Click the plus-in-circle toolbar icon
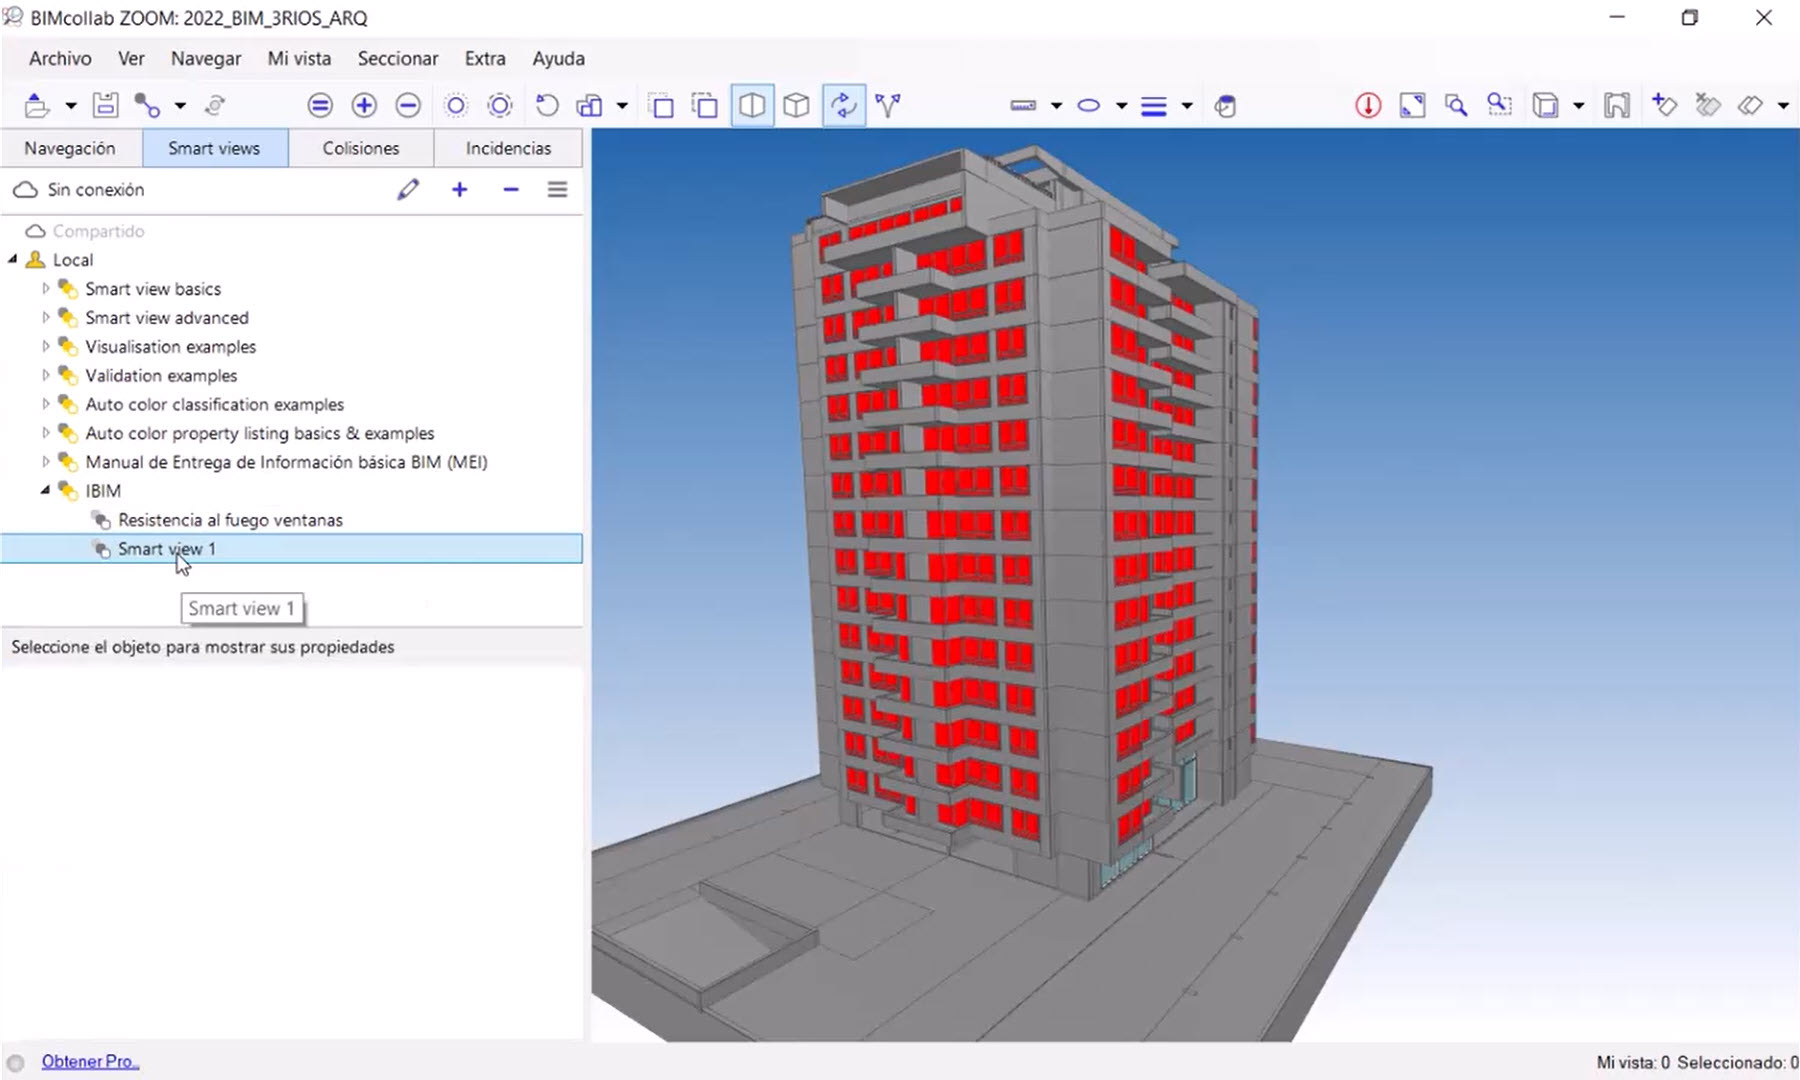1800x1080 pixels. (x=364, y=105)
